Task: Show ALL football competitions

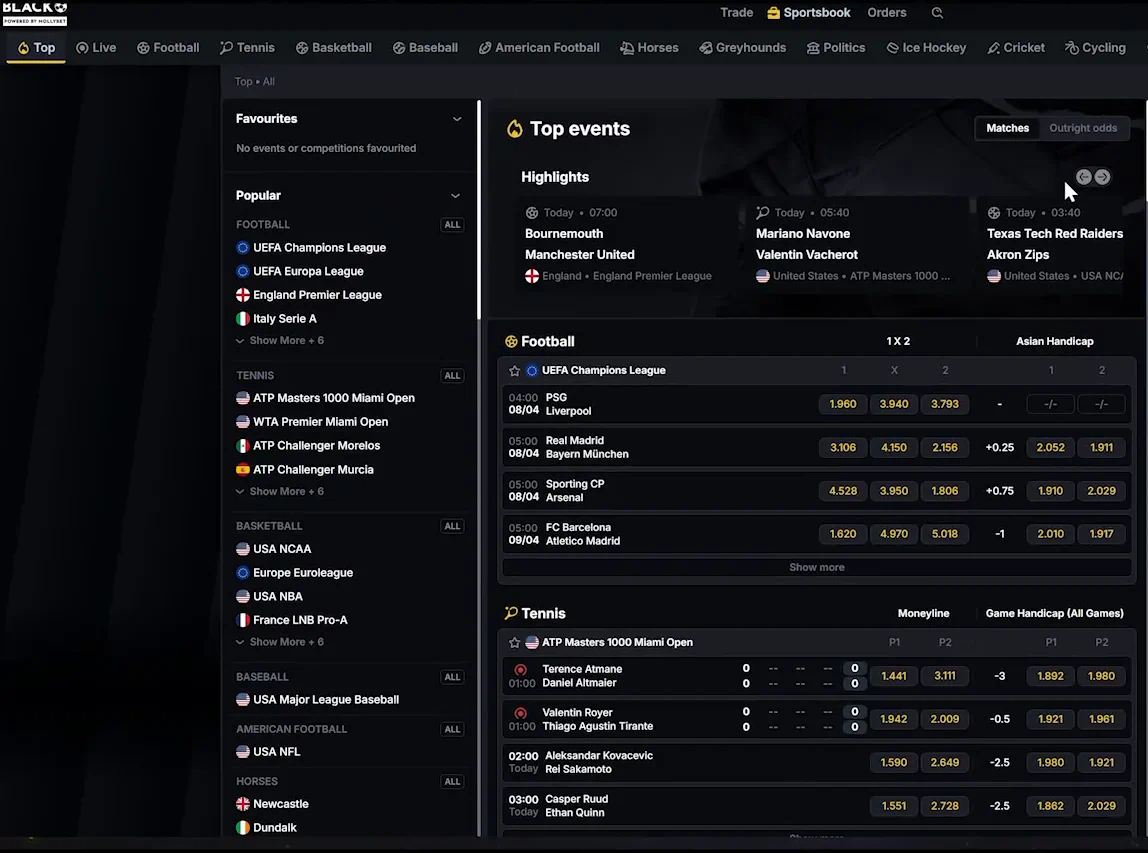Action: [452, 225]
